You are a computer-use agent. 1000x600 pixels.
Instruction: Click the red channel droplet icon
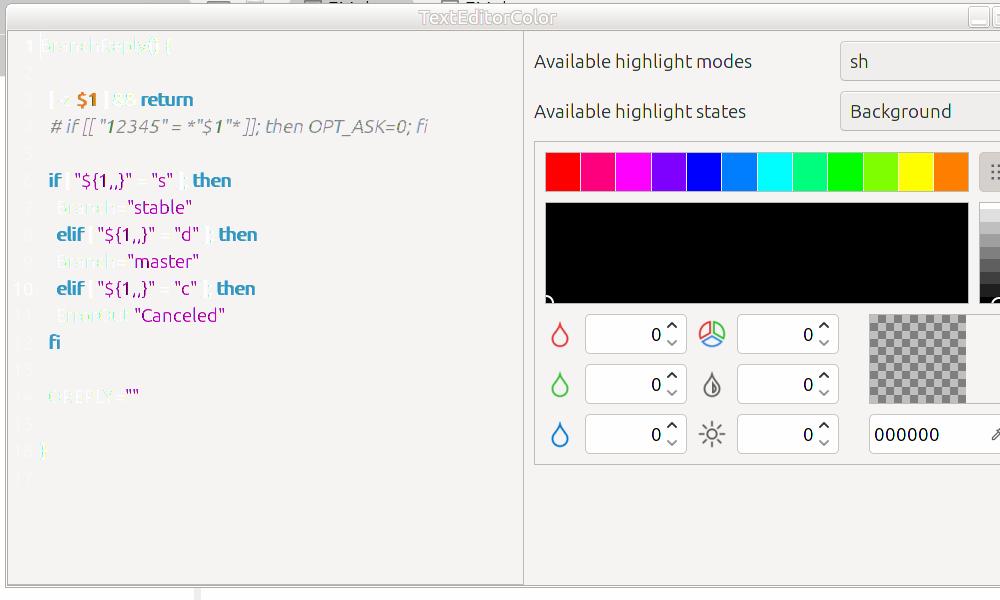pyautogui.click(x=560, y=335)
